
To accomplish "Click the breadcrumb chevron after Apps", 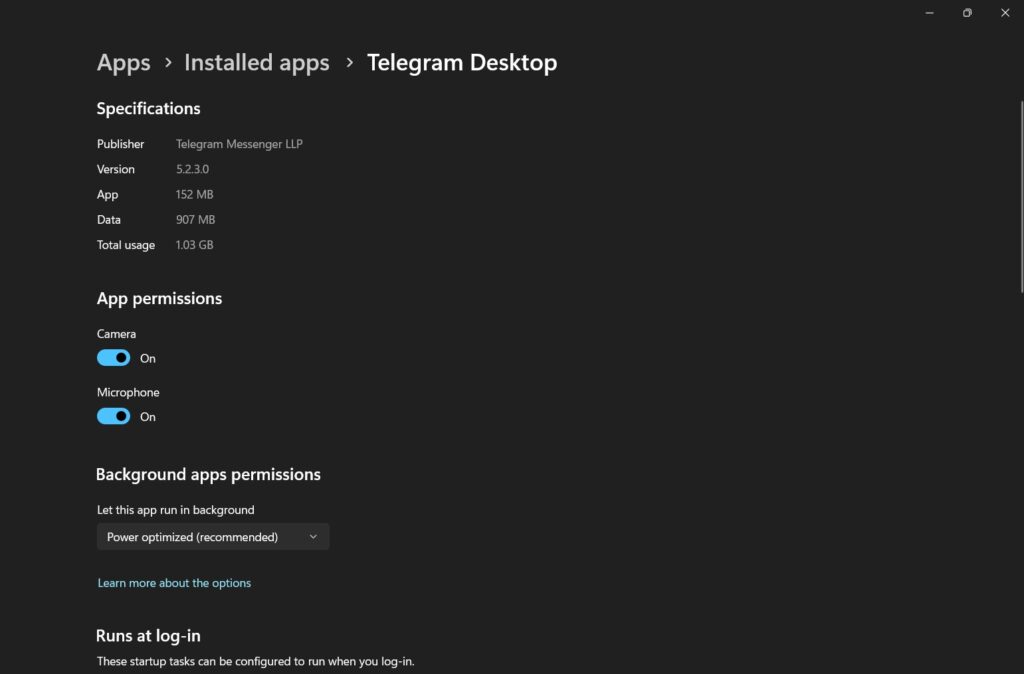I will pyautogui.click(x=168, y=63).
